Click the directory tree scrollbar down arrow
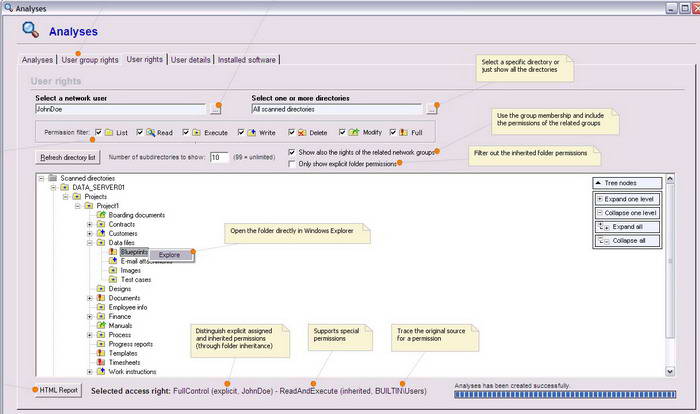The height and width of the screenshot is (414, 700). pyautogui.click(x=670, y=372)
